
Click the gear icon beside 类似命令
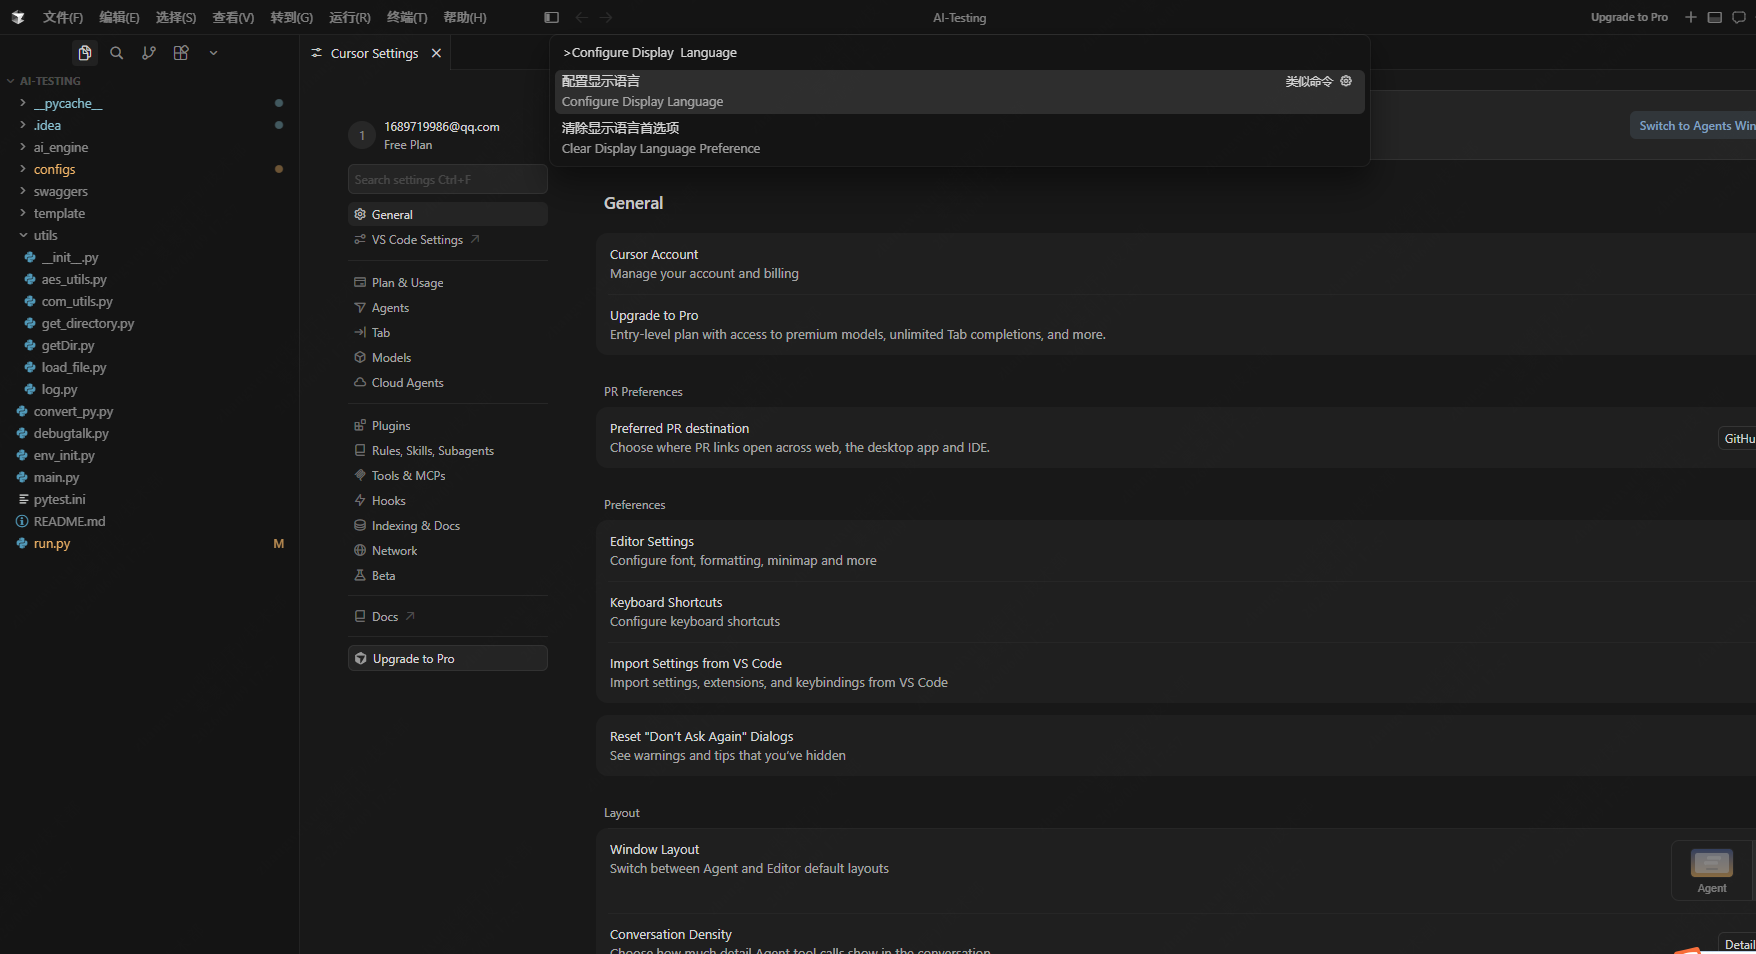tap(1346, 81)
